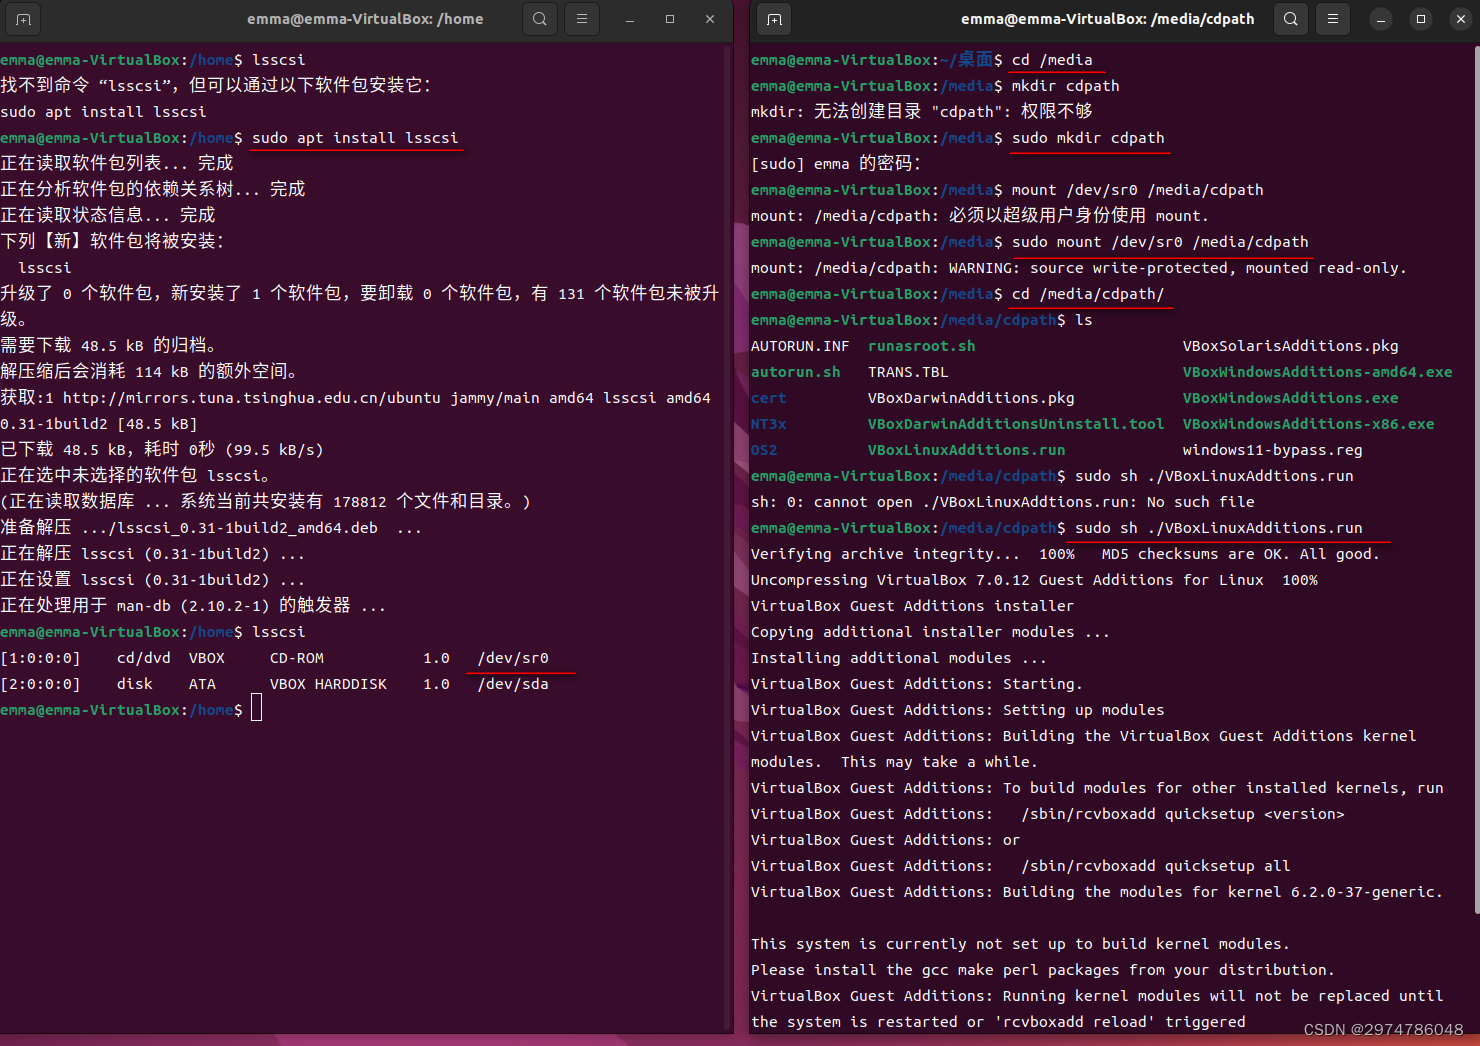Open new tab in right /media/cdpath terminal

pyautogui.click(x=774, y=19)
